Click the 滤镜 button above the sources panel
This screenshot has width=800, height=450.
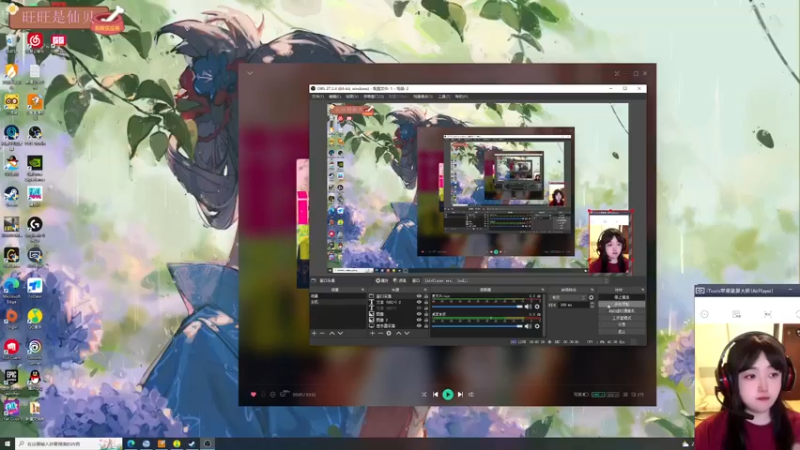401,280
